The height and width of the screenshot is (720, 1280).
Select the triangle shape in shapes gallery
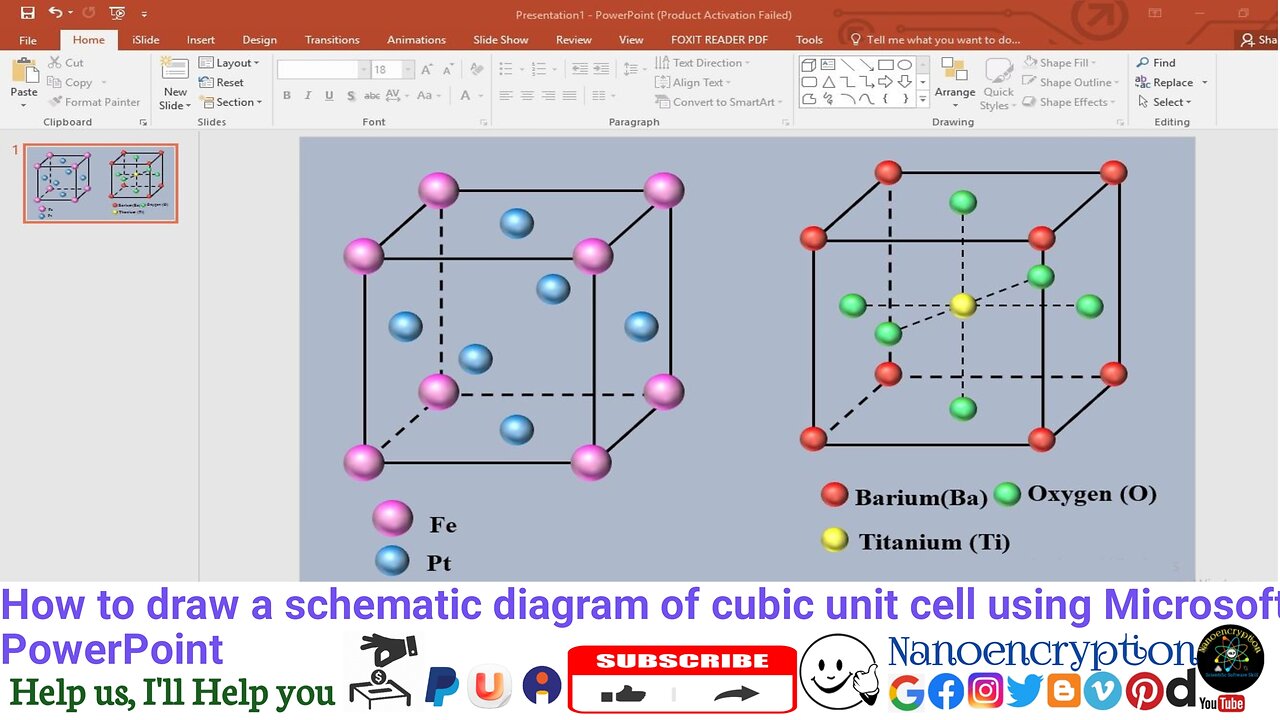click(828, 82)
